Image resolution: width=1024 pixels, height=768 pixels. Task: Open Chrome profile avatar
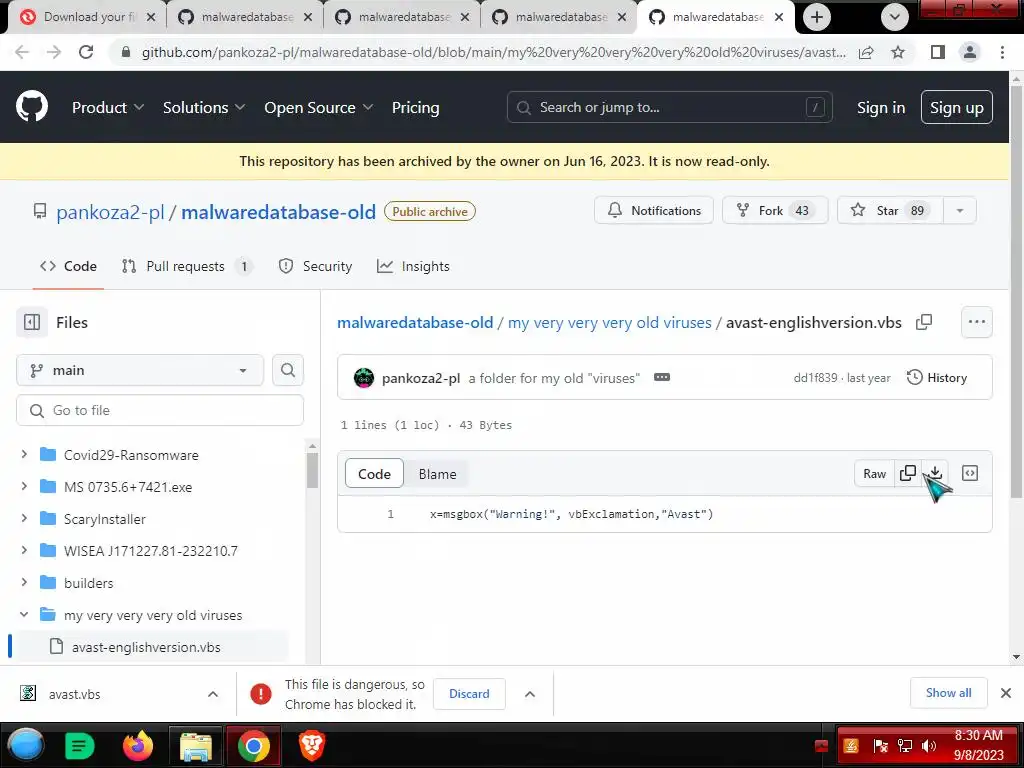pyautogui.click(x=970, y=52)
